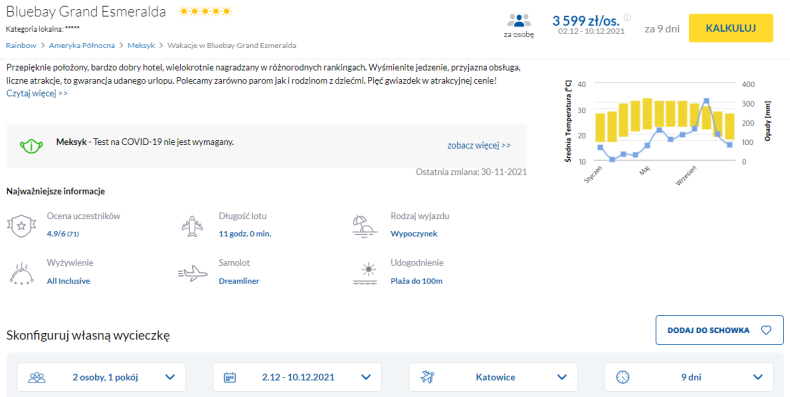The height and width of the screenshot is (397, 790).
Task: Open the '2.12 - 10.12.2021' date dropdown
Action: pos(297,377)
